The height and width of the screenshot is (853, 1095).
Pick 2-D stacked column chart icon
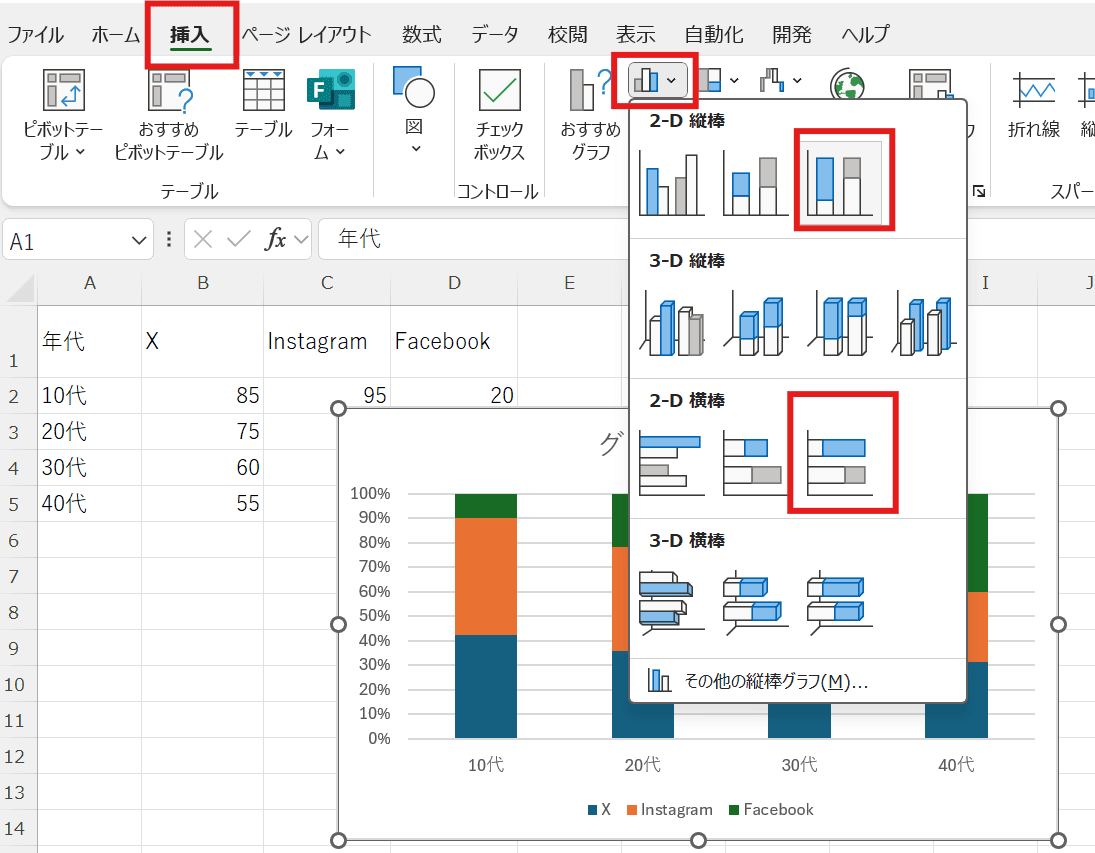pos(756,184)
